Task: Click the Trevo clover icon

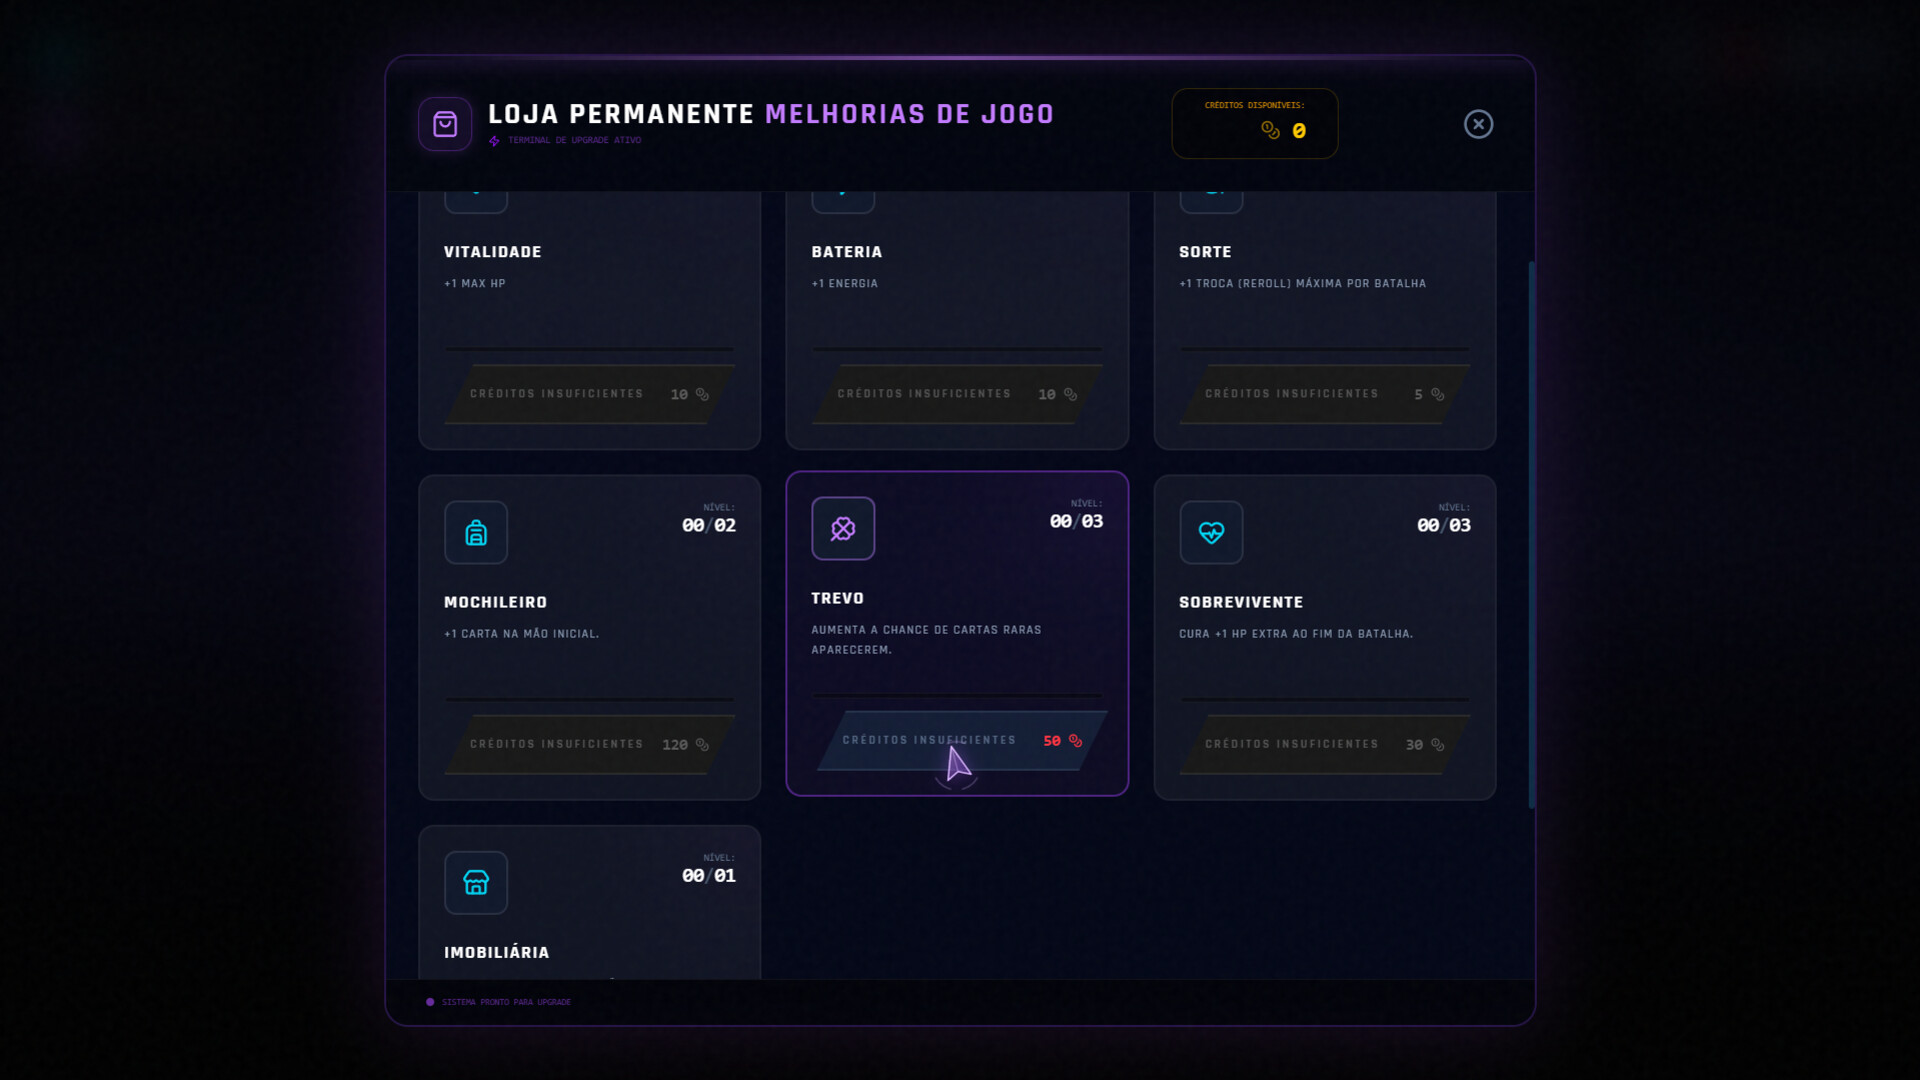Action: (843, 529)
